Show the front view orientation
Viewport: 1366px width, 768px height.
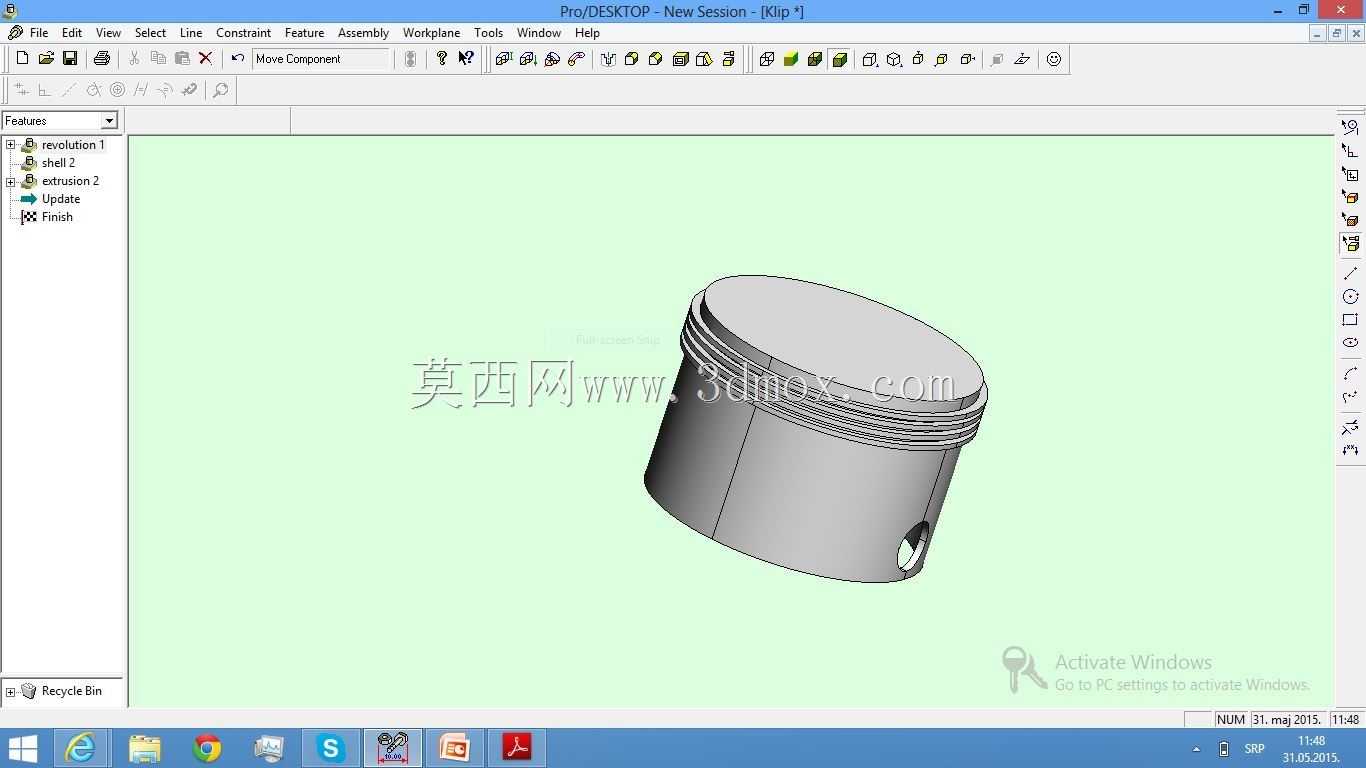[942, 59]
